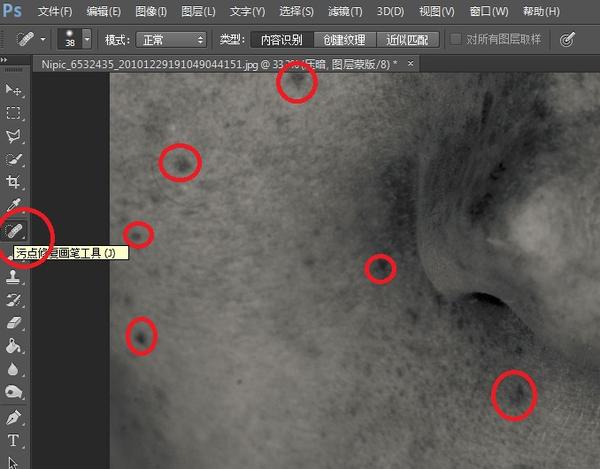600x469 pixels.
Task: Select the Move tool
Action: tap(13, 90)
